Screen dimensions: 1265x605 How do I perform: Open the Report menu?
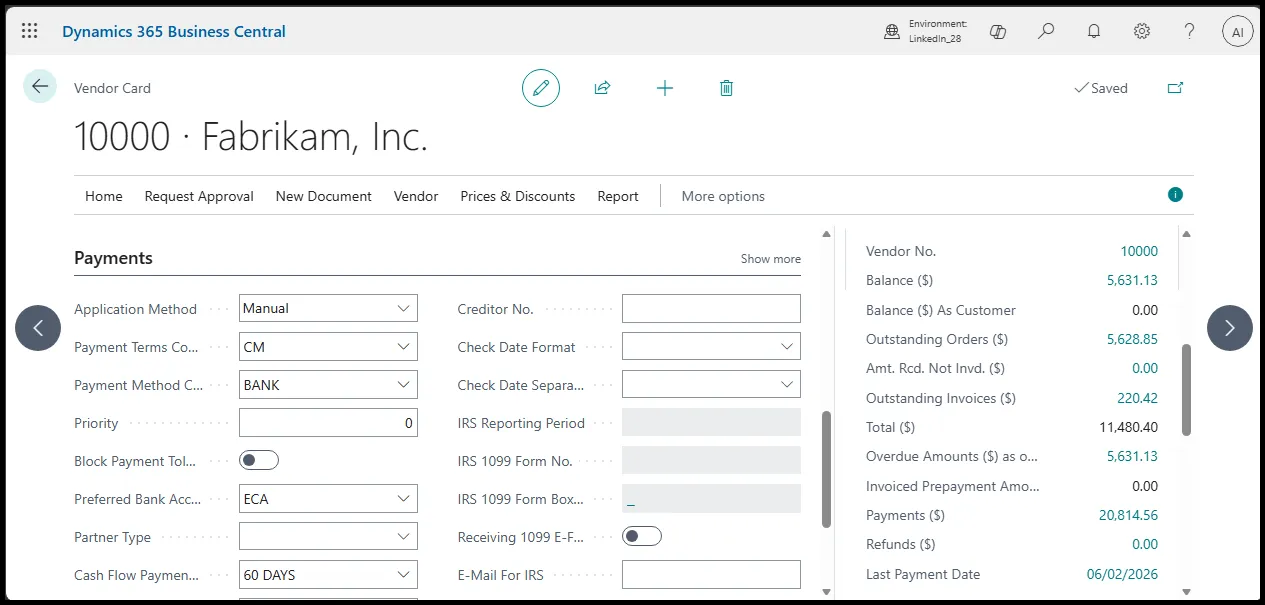(618, 196)
